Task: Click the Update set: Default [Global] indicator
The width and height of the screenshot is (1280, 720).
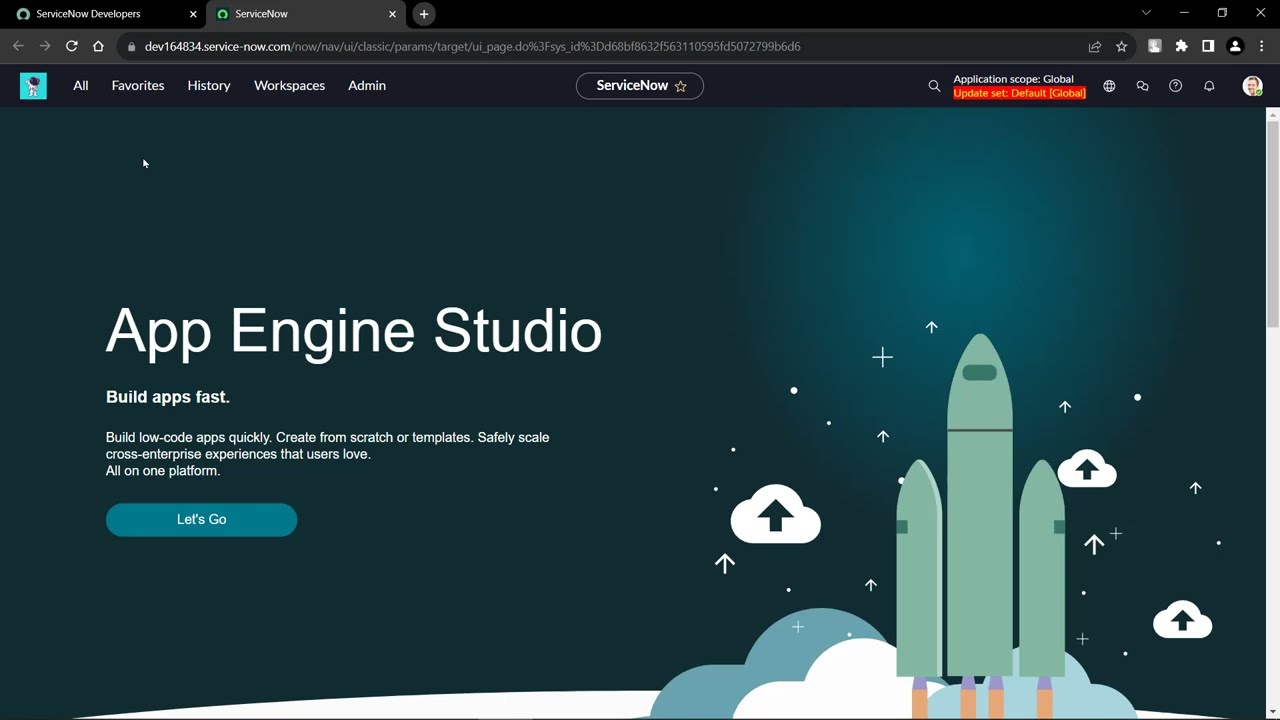Action: tap(1019, 93)
